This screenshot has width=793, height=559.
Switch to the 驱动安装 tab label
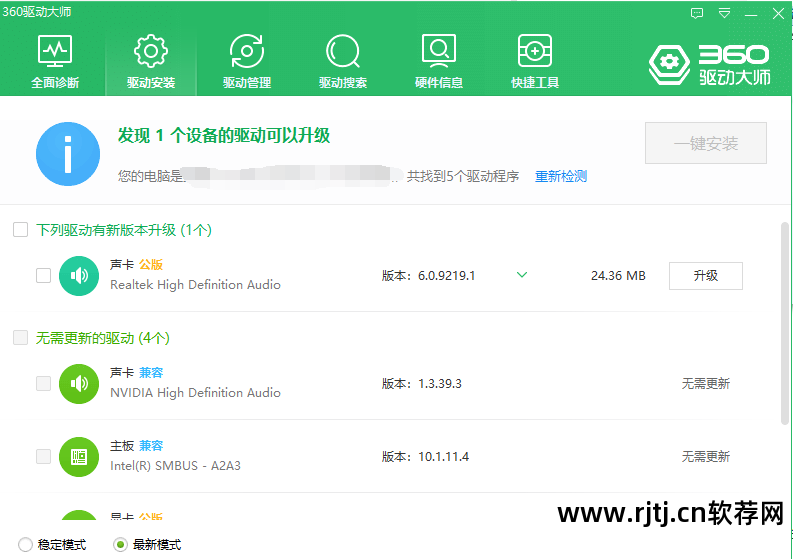pos(151,82)
